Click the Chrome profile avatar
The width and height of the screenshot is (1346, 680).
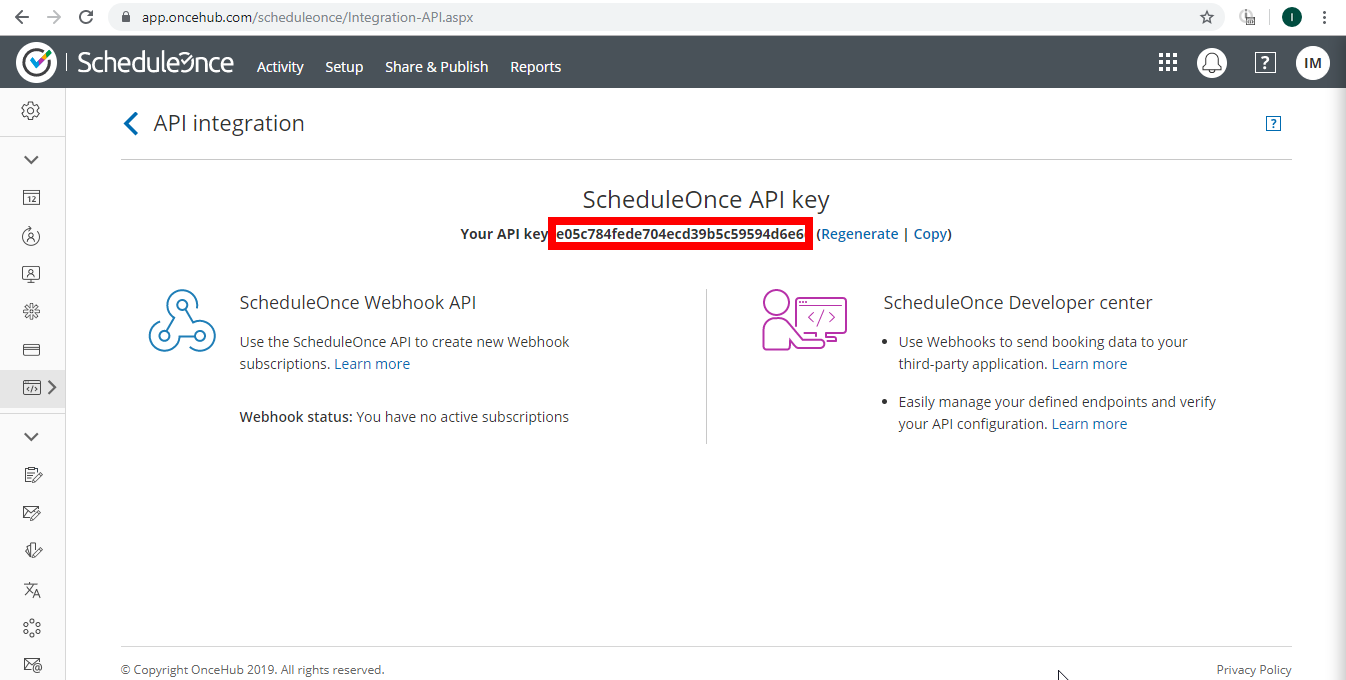coord(1291,17)
